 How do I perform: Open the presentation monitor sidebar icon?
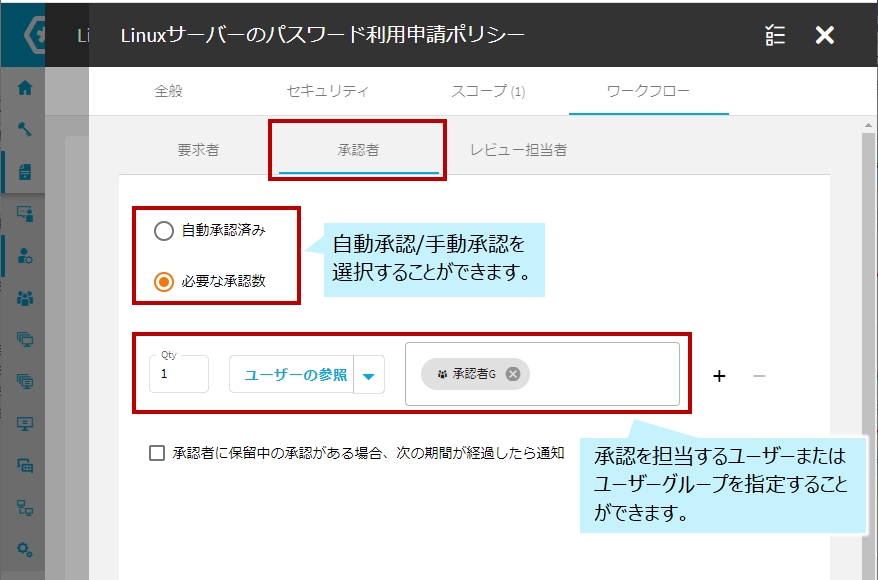pyautogui.click(x=25, y=423)
